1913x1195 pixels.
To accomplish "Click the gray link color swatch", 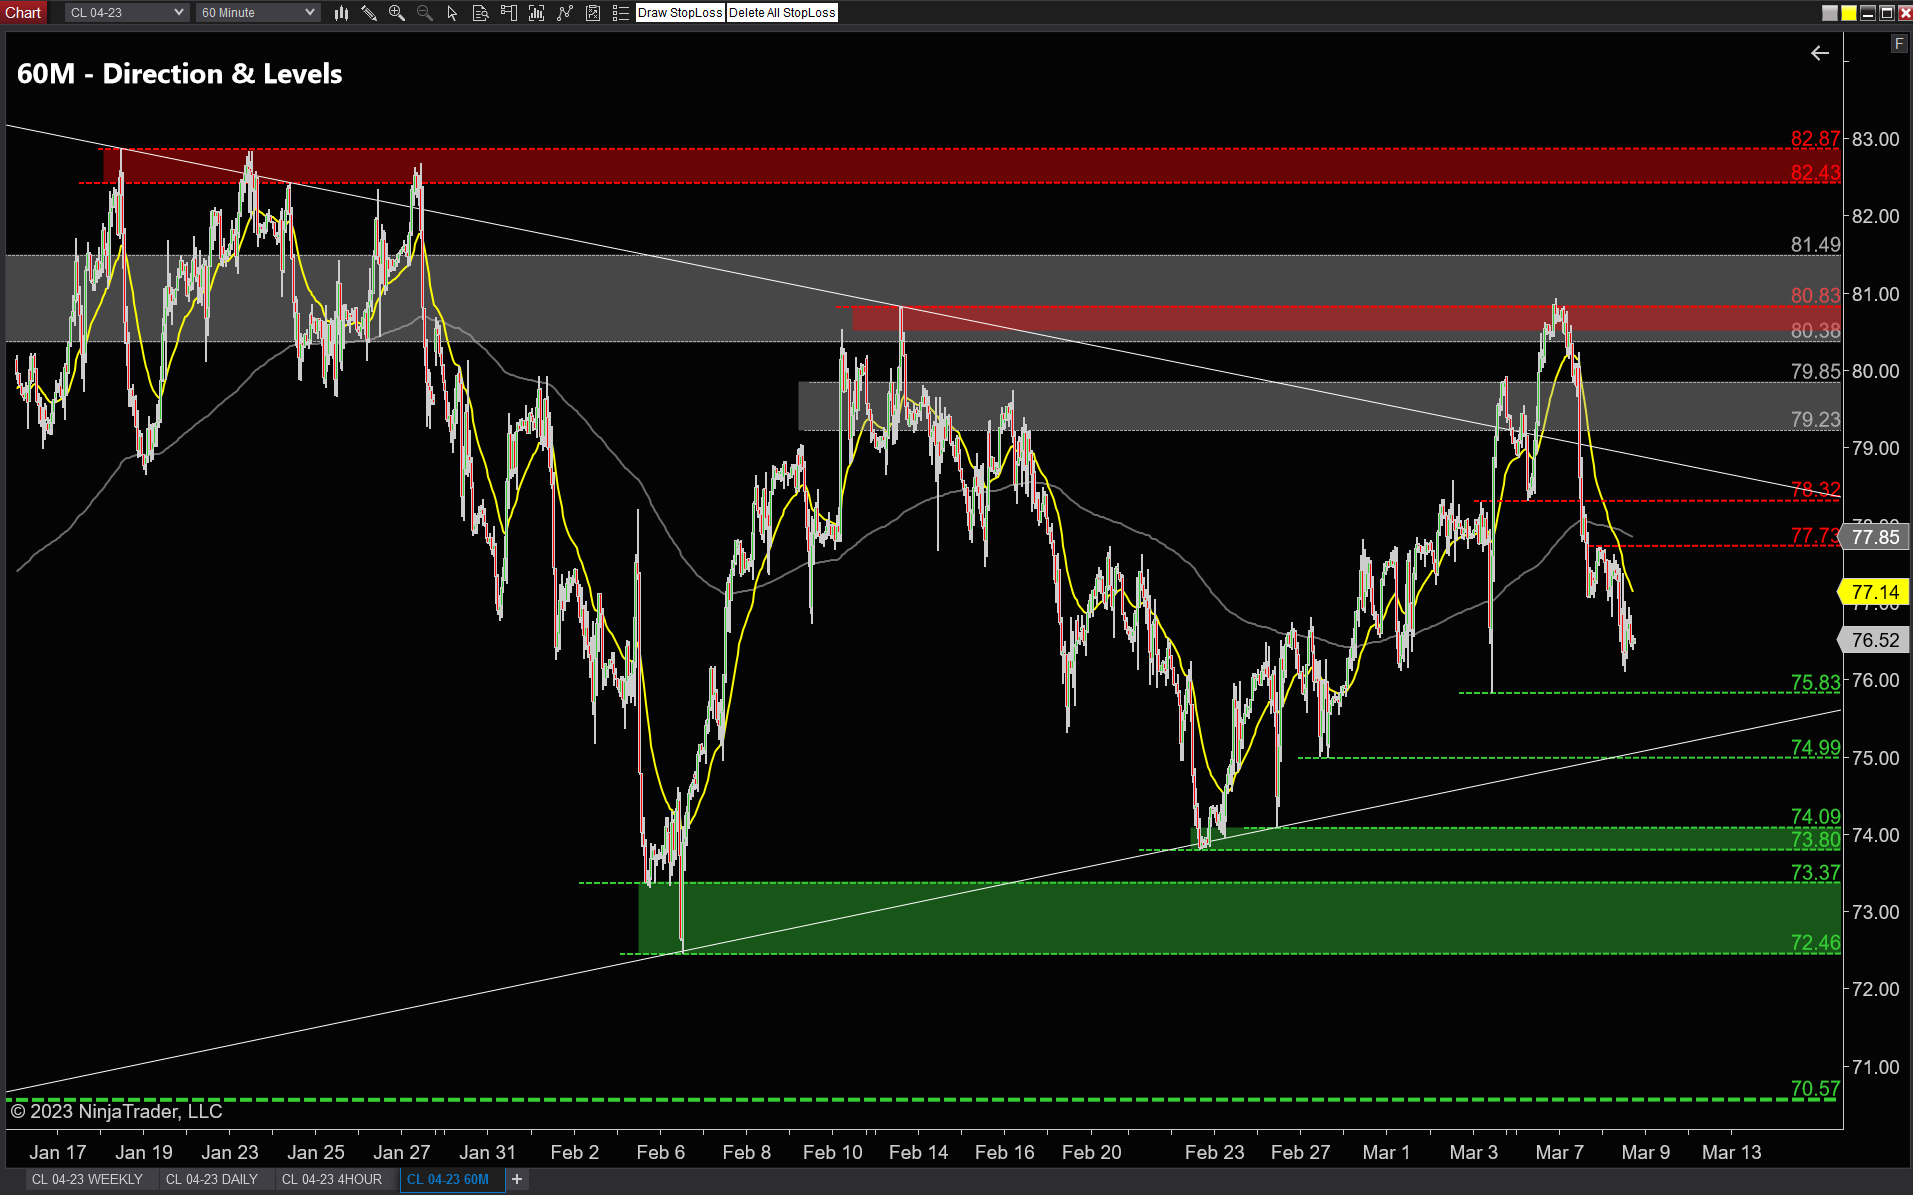I will click(x=1830, y=13).
